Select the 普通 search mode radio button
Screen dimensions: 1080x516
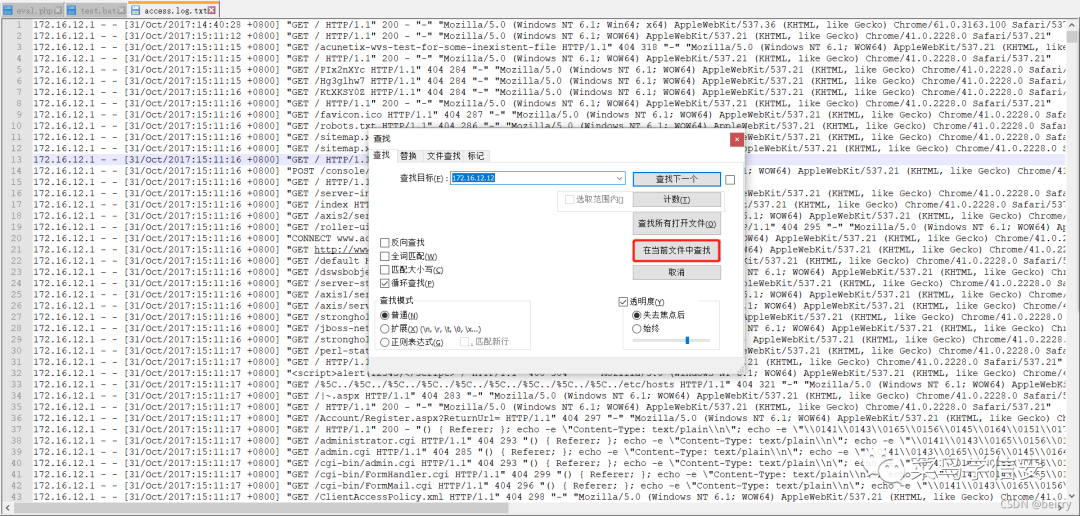[x=384, y=315]
